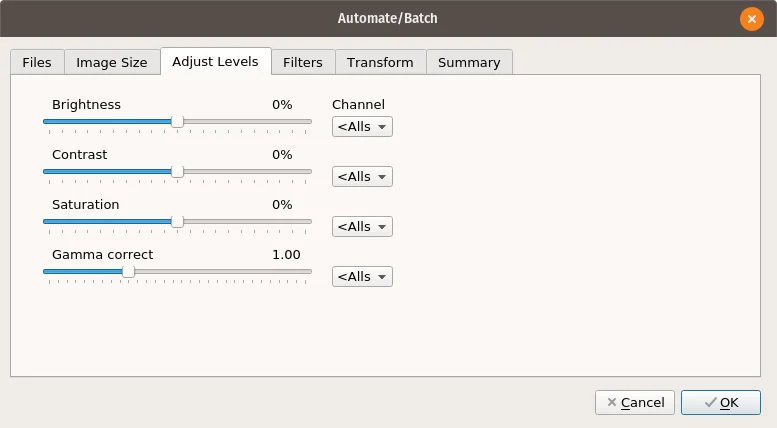Click the Gamma correct slider handle
777x428 pixels.
point(128,272)
